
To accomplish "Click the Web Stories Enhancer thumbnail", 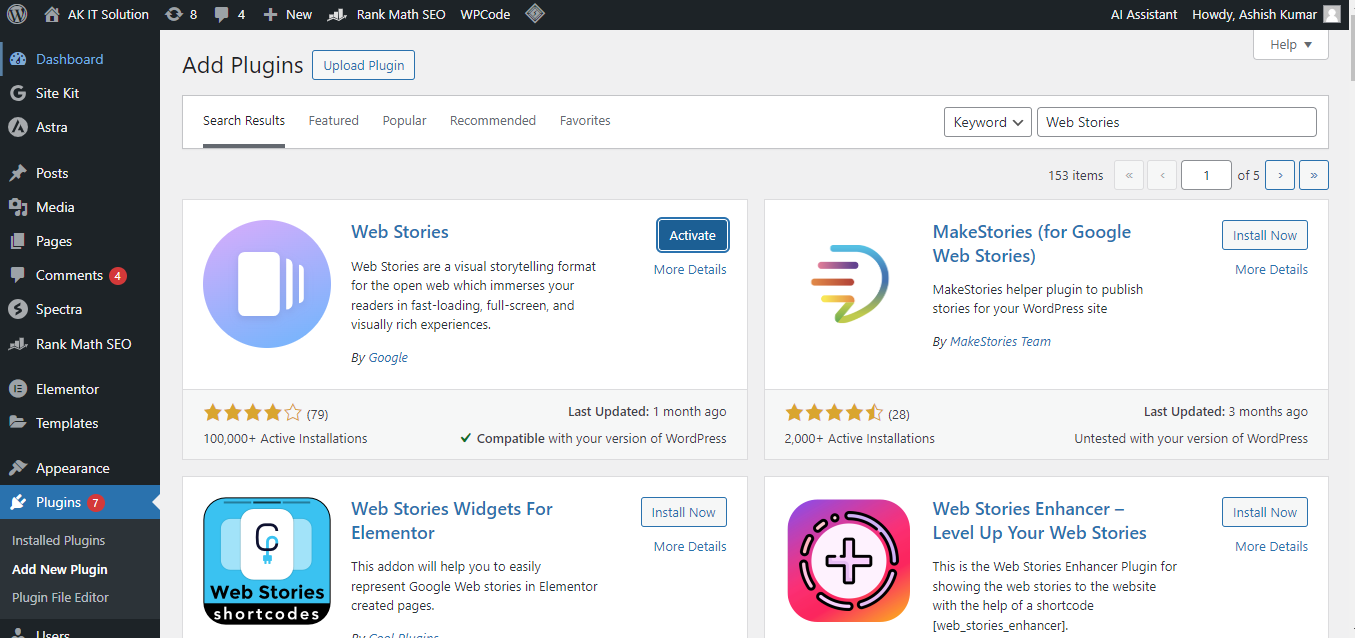I will 849,561.
